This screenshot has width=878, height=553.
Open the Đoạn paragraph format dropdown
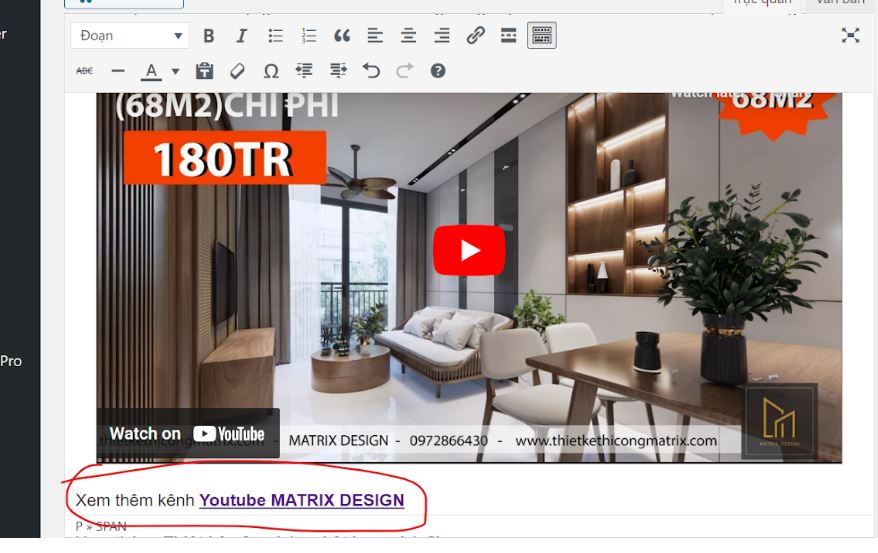(x=130, y=36)
